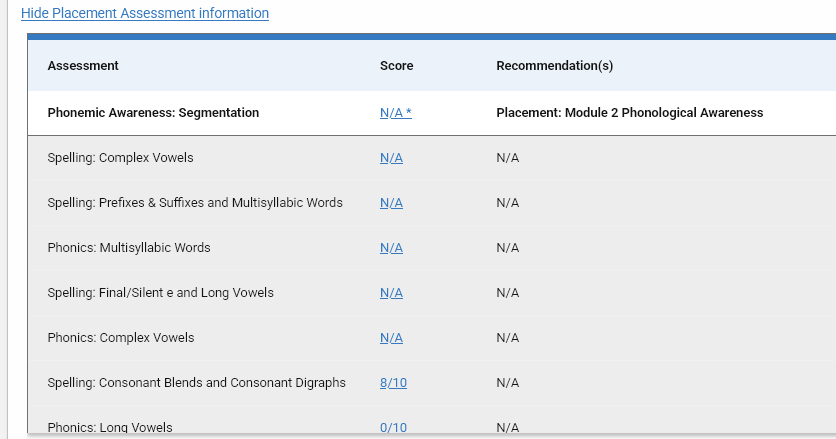Click recommendation N/A in Consonant Blends row
This screenshot has height=439, width=836.
click(x=508, y=382)
